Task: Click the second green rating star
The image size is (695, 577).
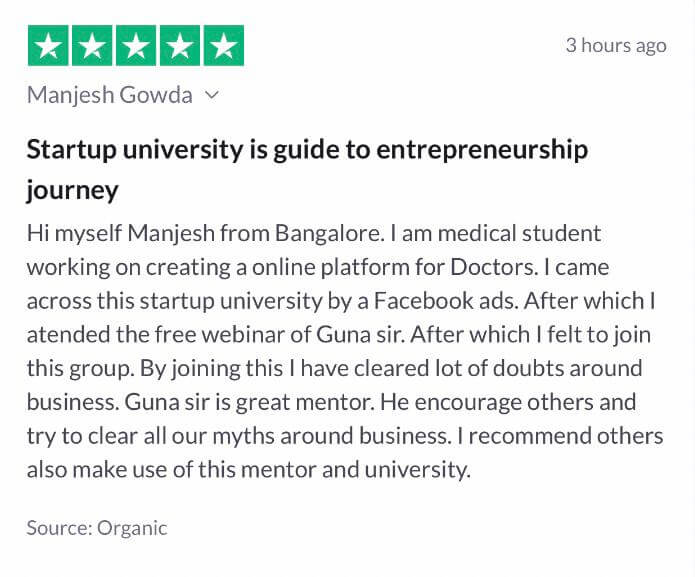Action: pos(92,46)
